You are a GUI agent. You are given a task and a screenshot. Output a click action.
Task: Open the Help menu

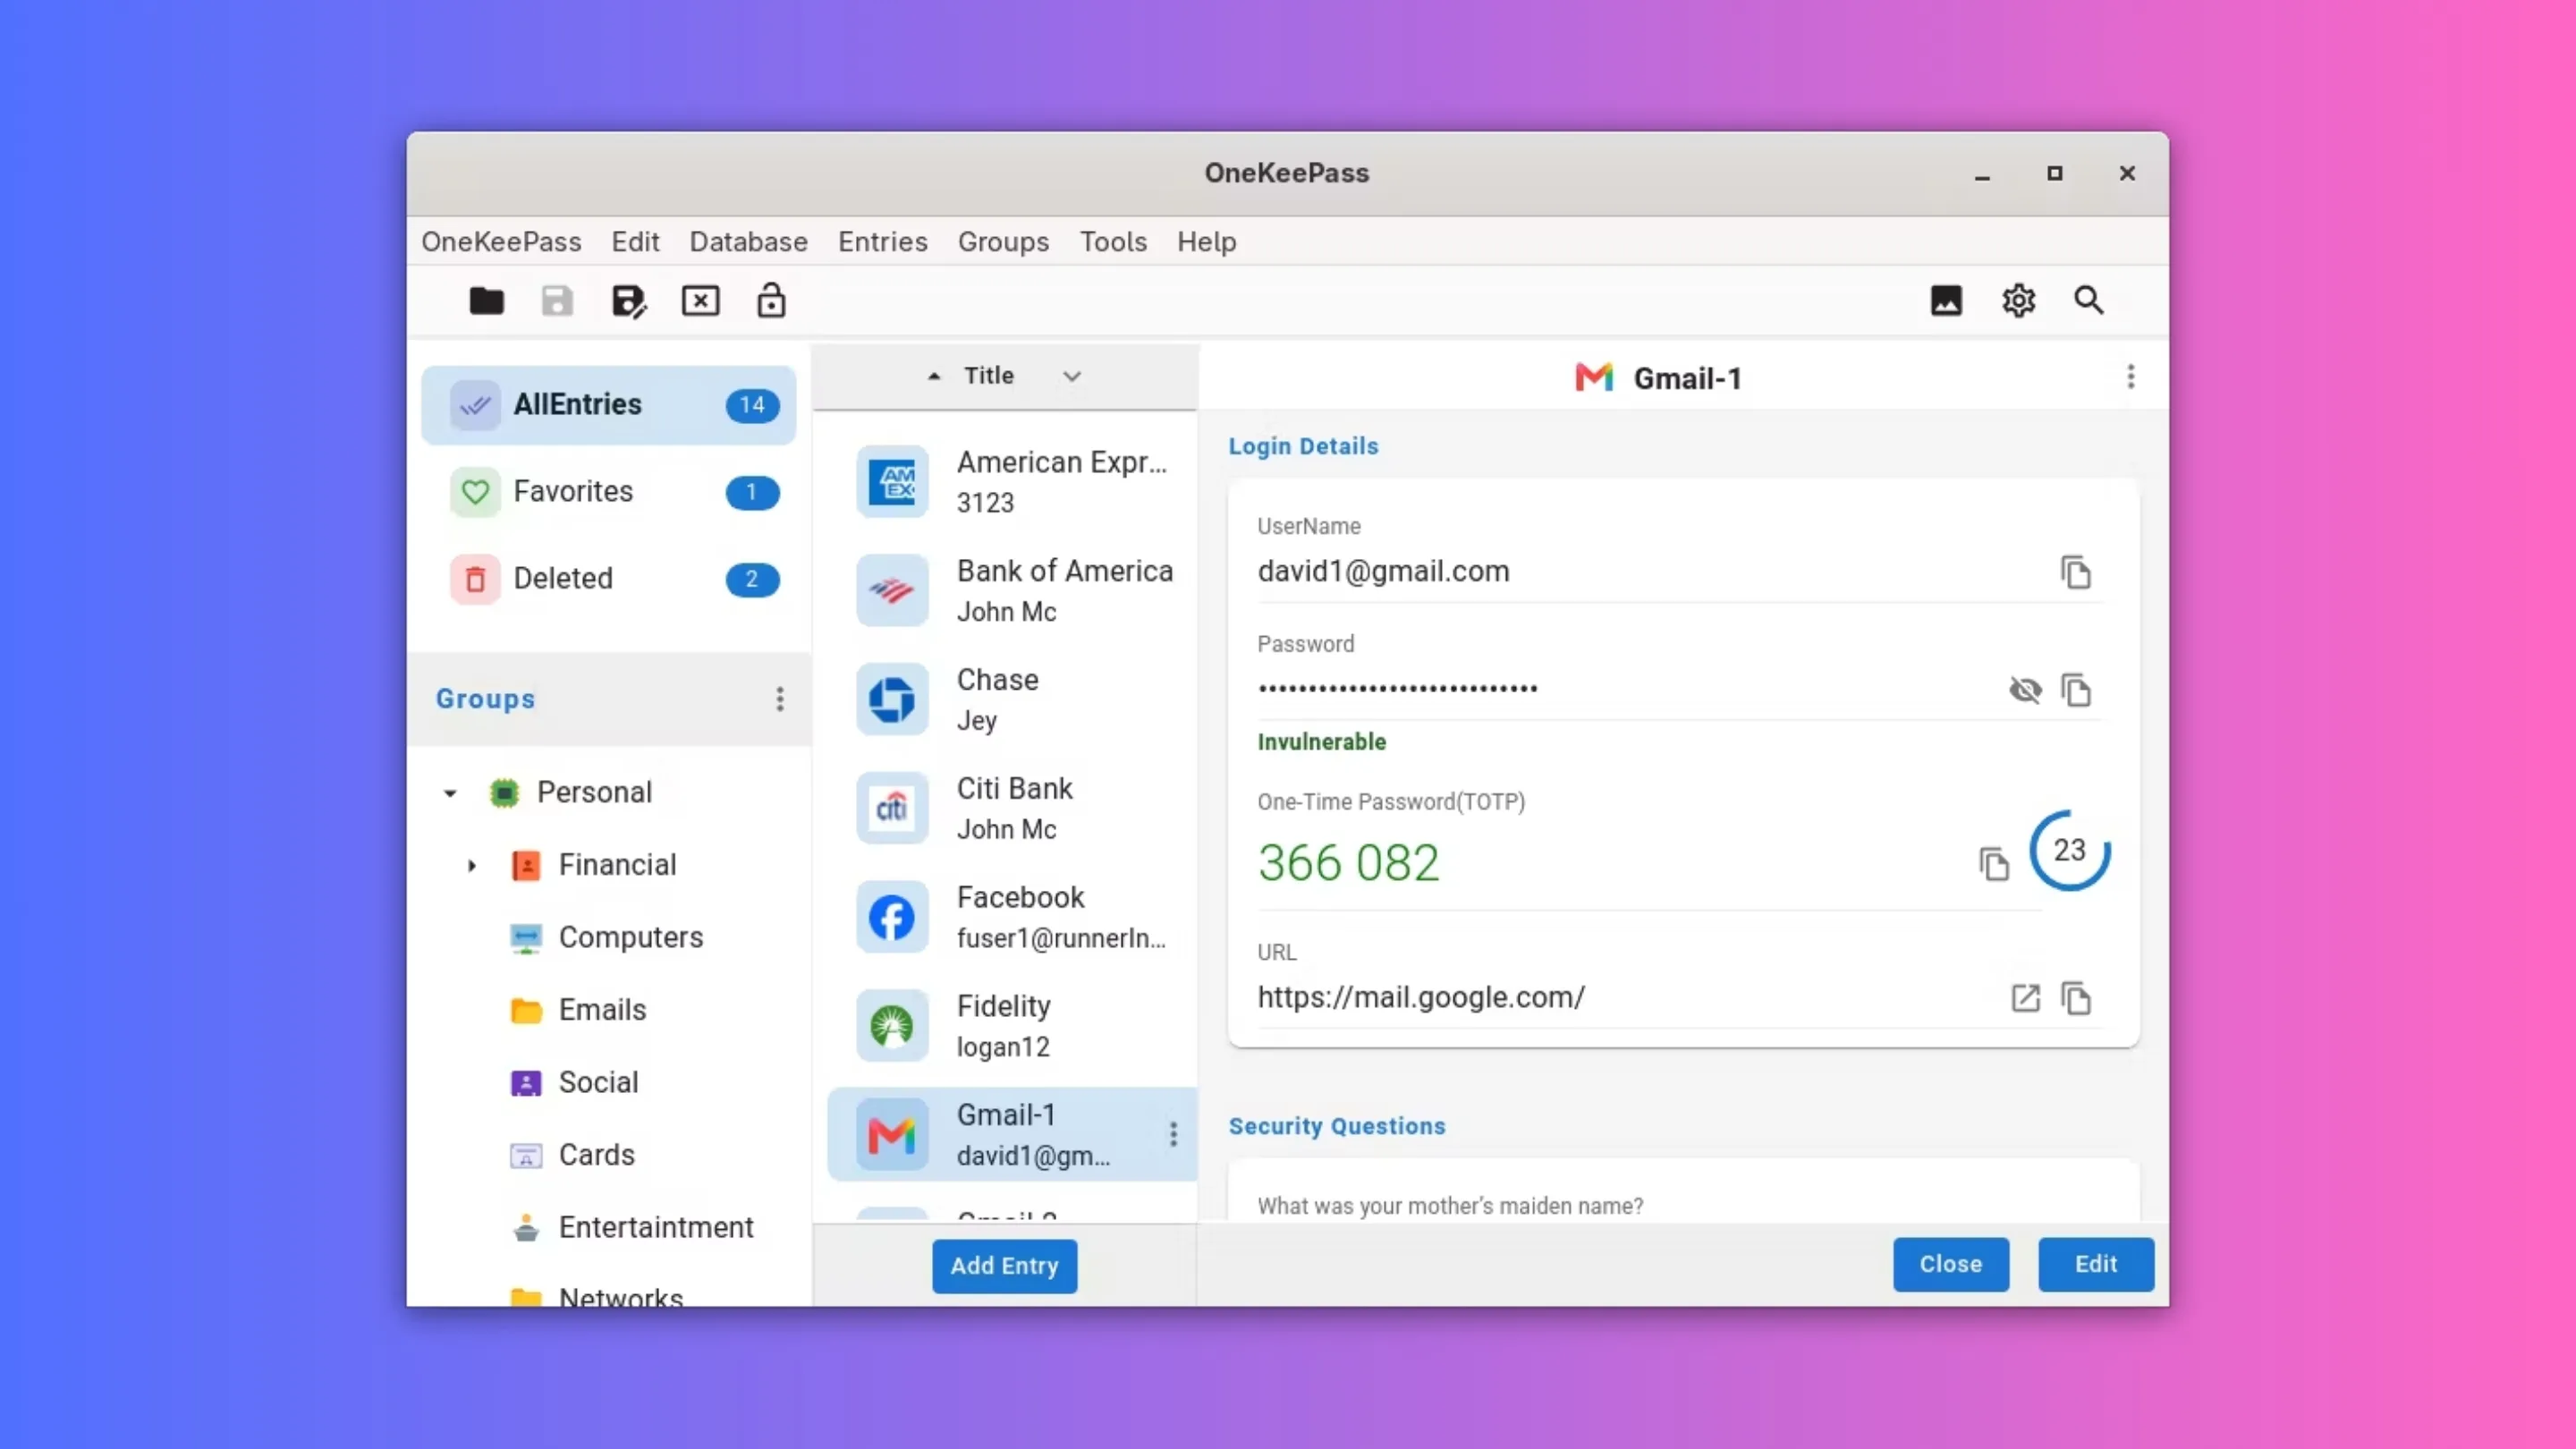1206,242
